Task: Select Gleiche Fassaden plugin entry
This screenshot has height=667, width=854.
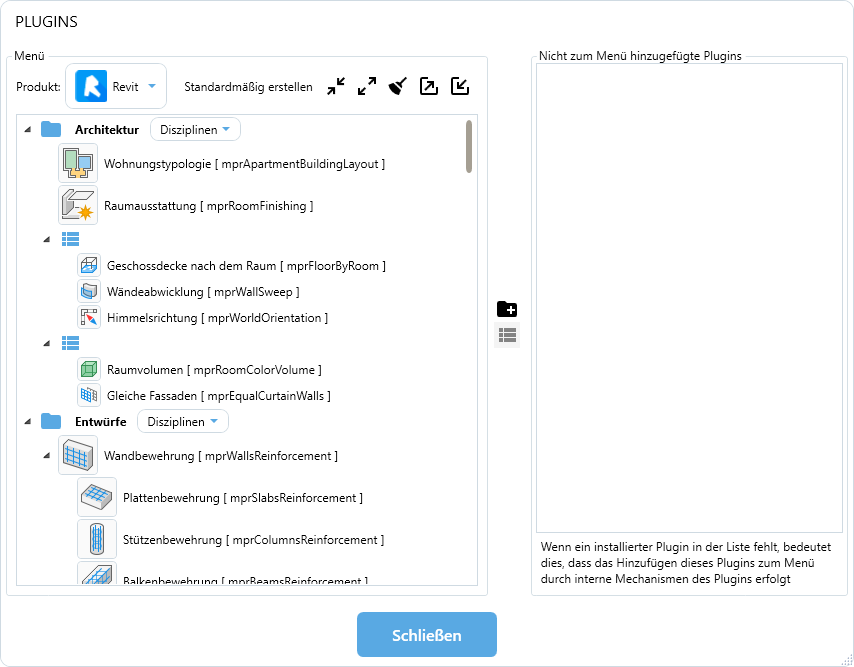Action: pos(218,396)
